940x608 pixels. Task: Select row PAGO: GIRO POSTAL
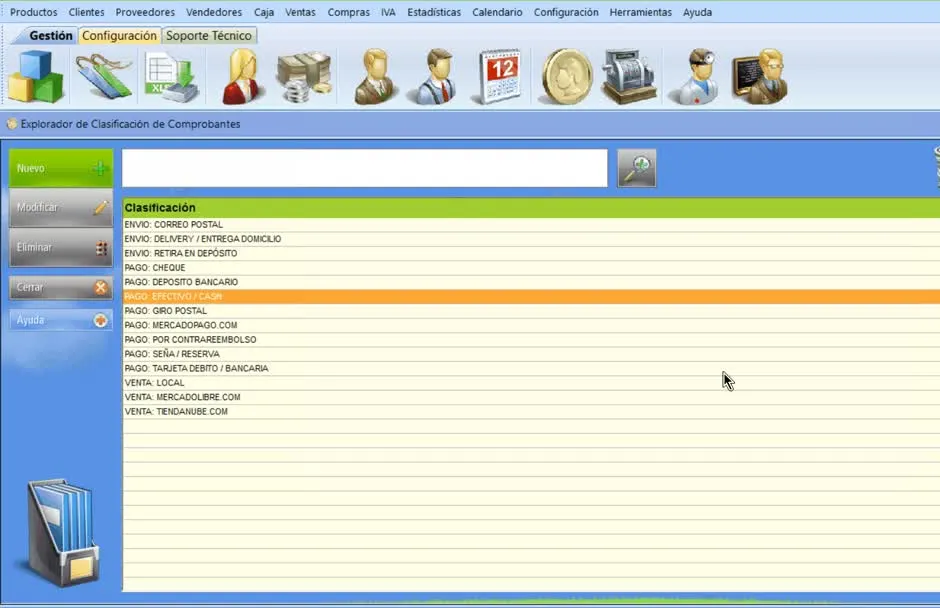(531, 311)
